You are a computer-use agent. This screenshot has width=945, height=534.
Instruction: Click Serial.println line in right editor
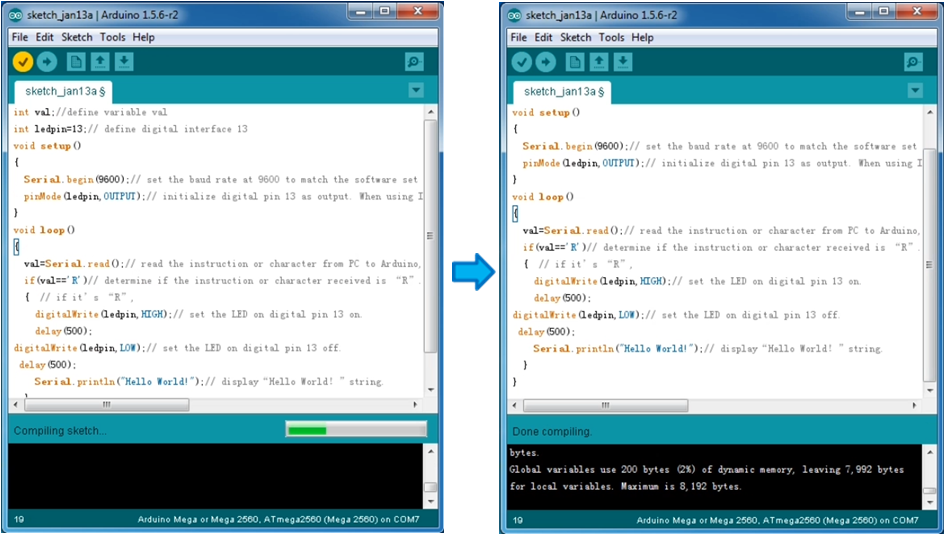click(x=708, y=348)
